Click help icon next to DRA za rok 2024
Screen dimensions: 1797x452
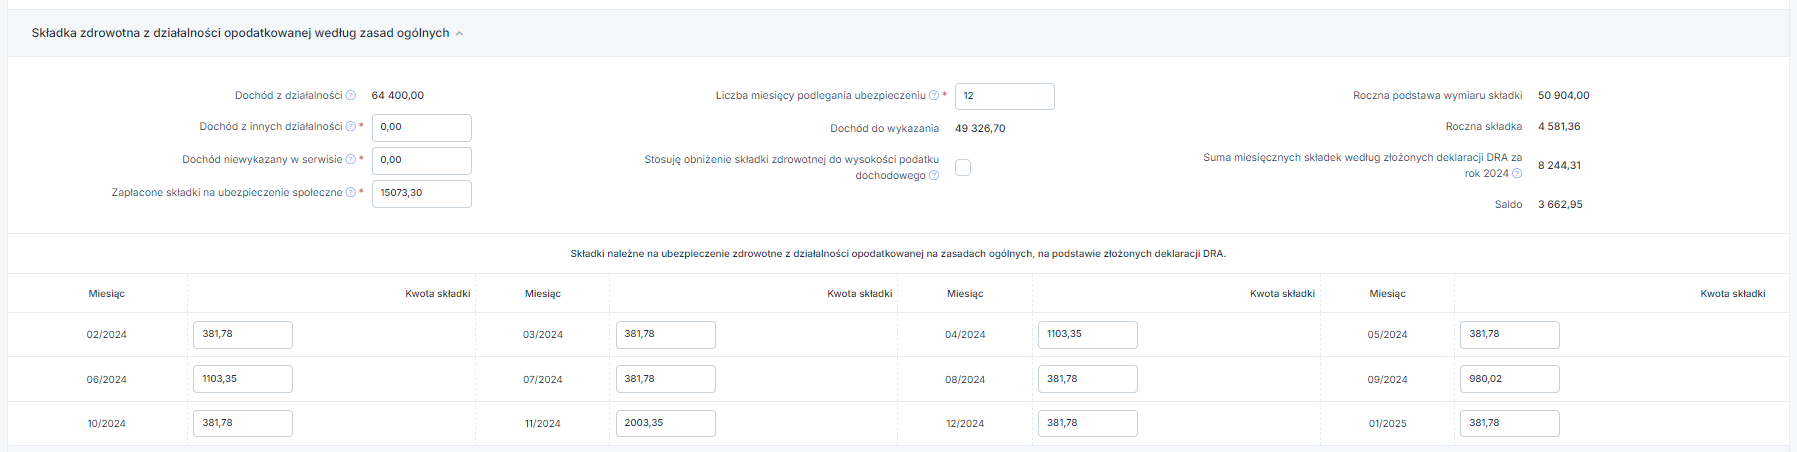(x=1517, y=174)
